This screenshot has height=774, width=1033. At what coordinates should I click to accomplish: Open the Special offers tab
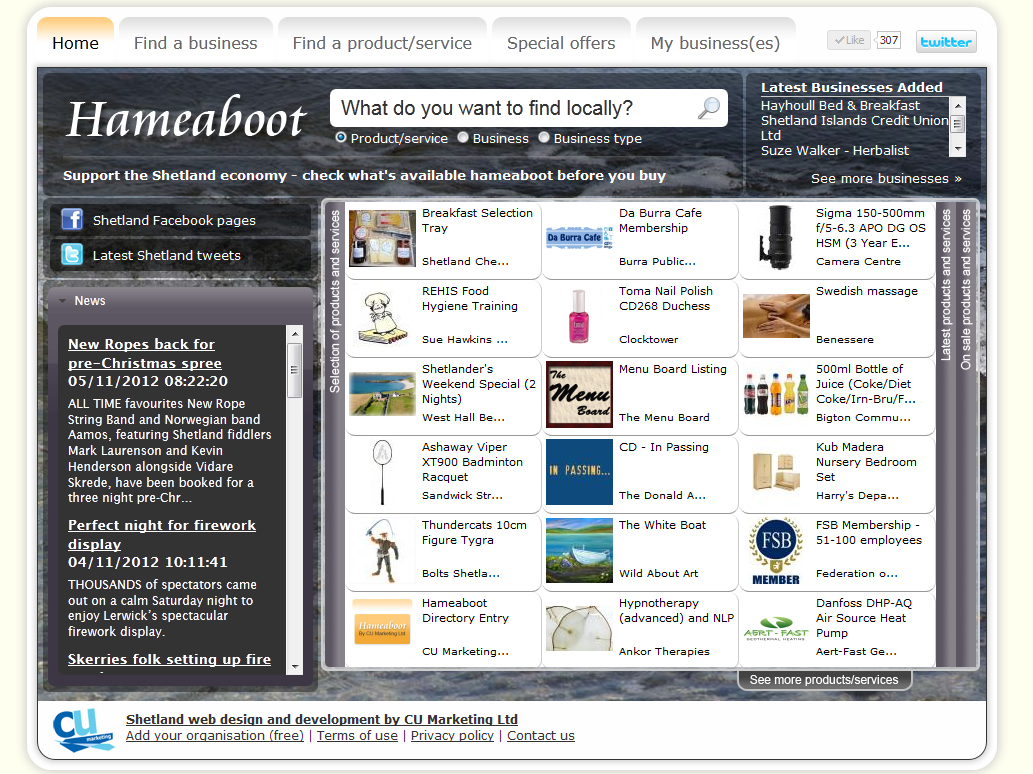pyautogui.click(x=561, y=43)
